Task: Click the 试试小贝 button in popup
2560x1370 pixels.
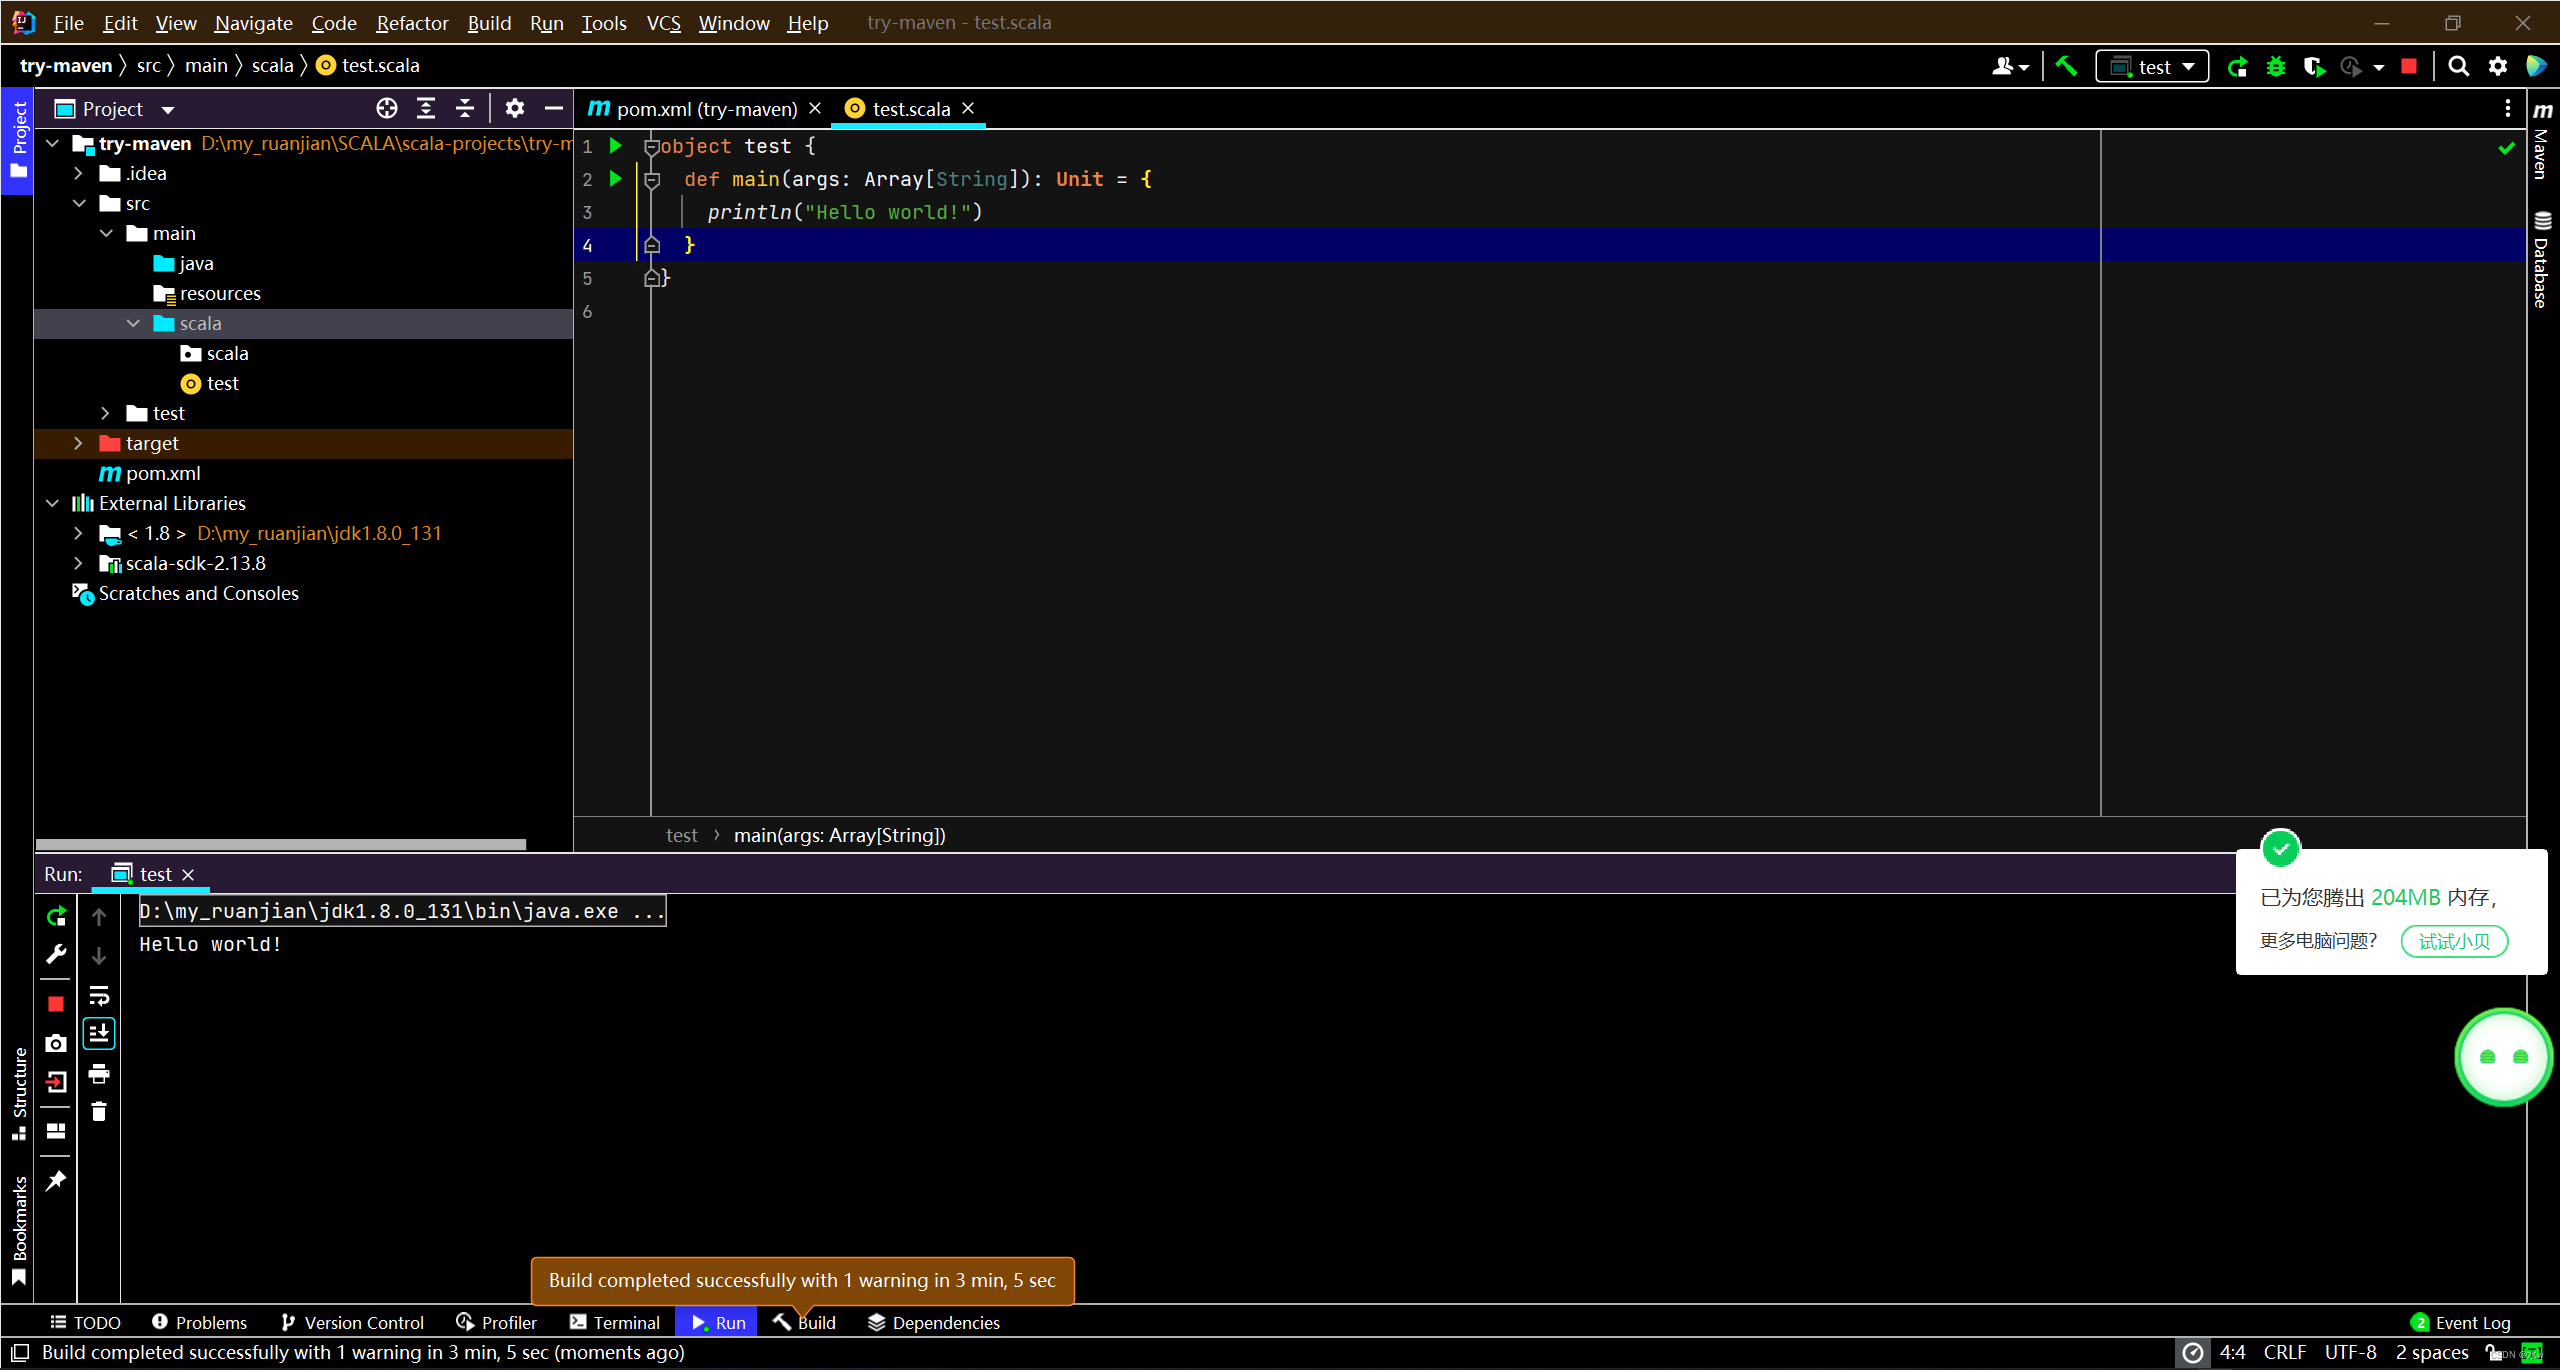Action: pyautogui.click(x=2453, y=941)
